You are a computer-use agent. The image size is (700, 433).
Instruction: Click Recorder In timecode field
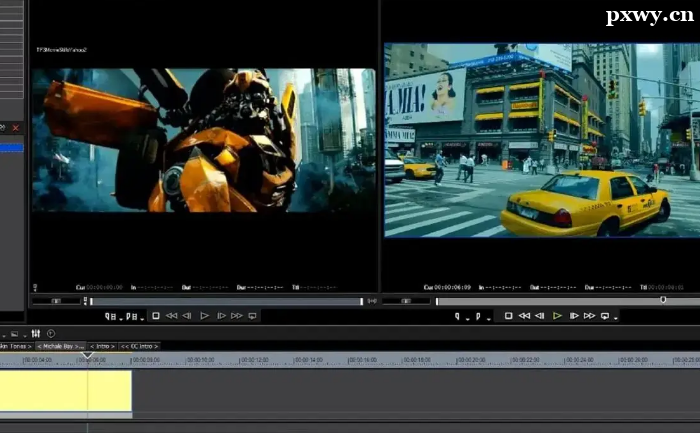(500, 287)
